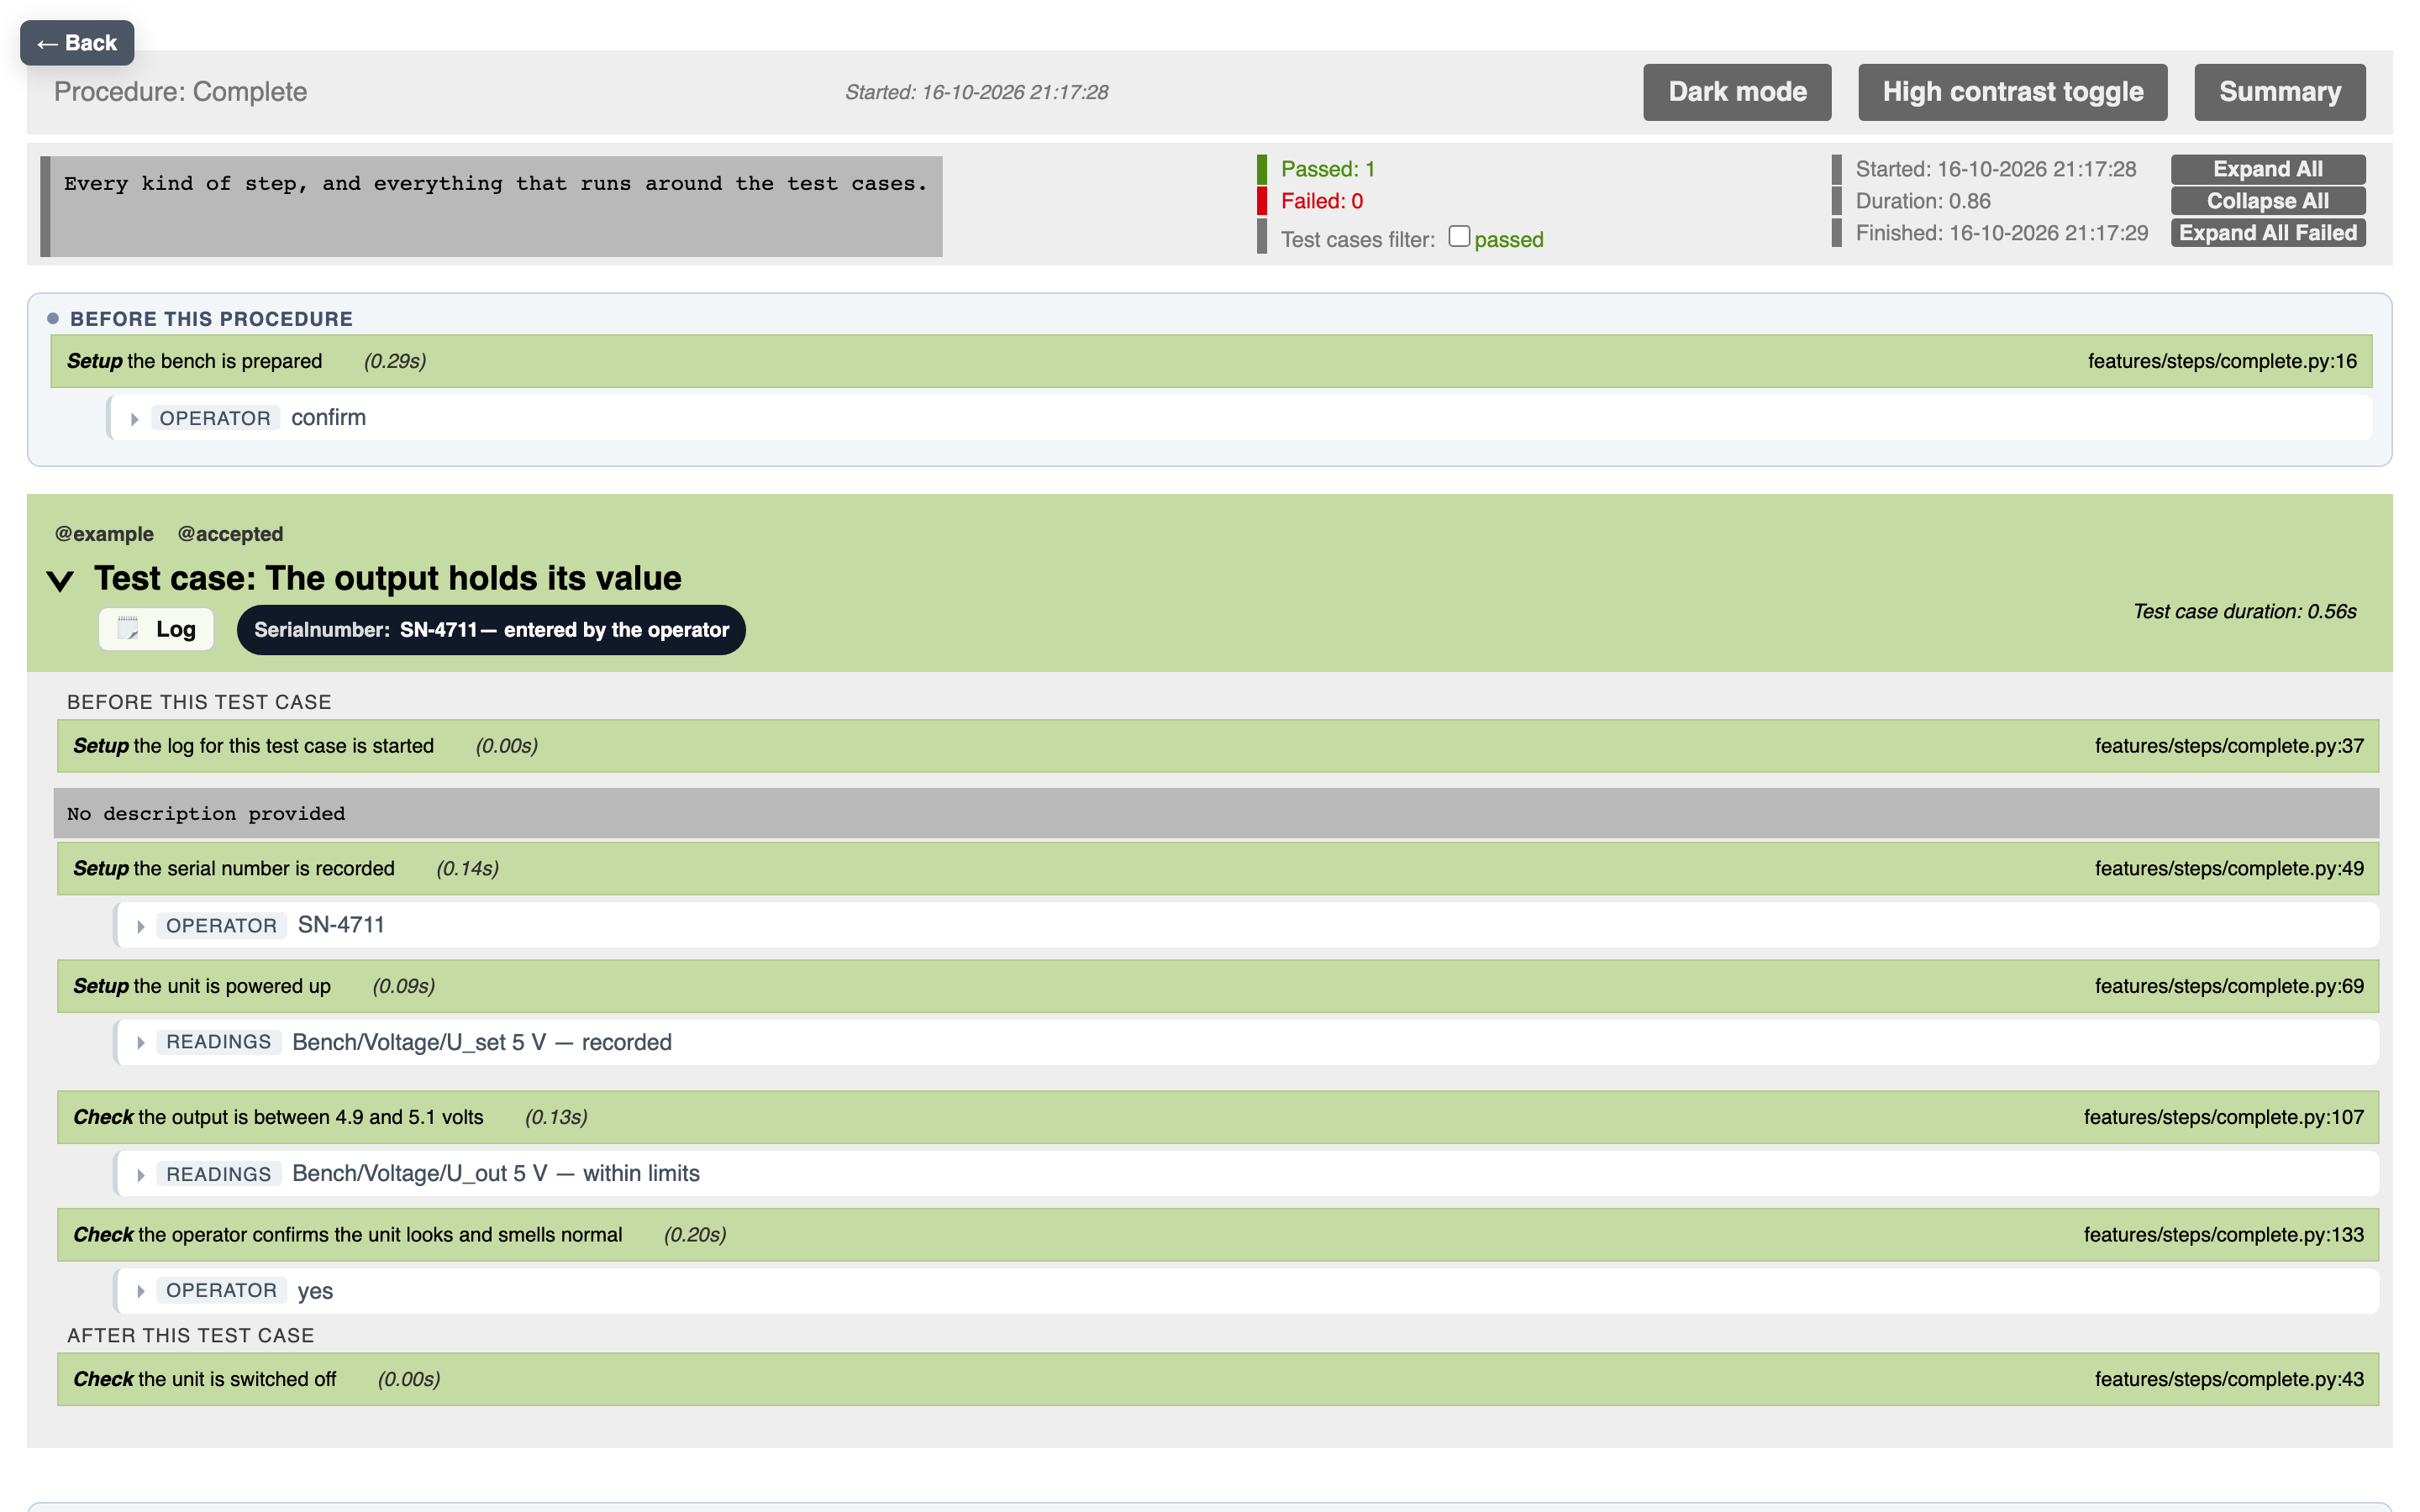Click the @example tag
Image resolution: width=2420 pixels, height=1512 pixels.
[x=104, y=534]
